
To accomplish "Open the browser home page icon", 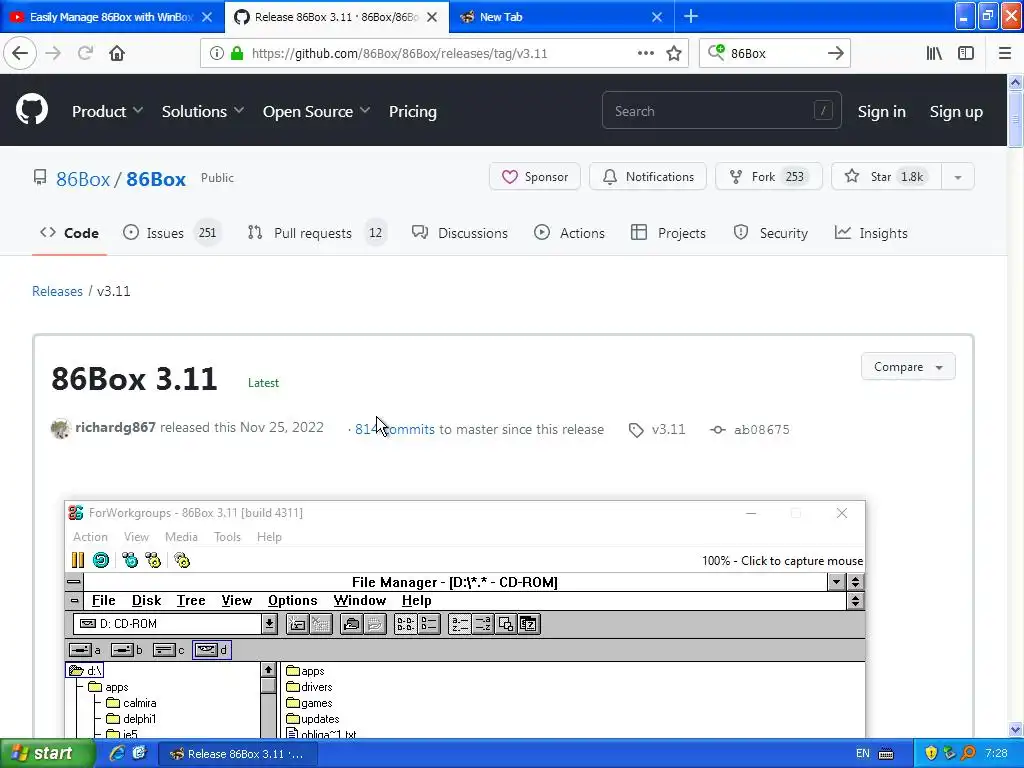I will [x=117, y=53].
